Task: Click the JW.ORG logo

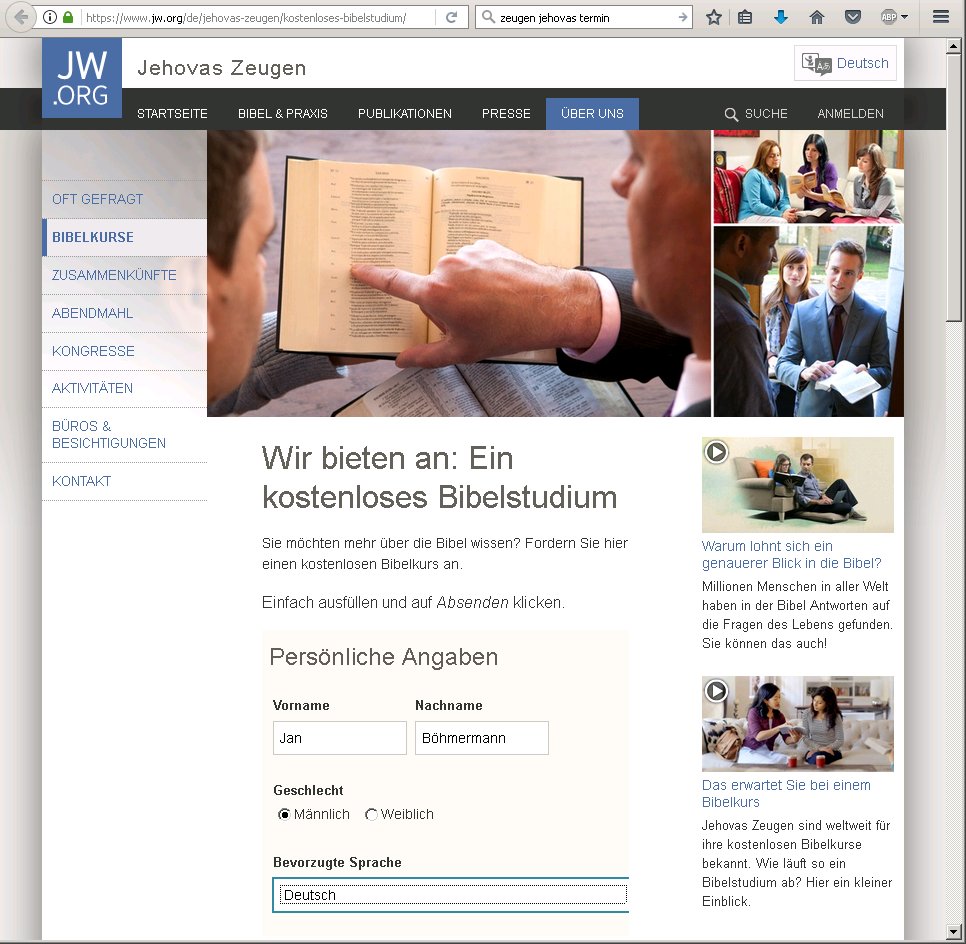Action: pos(82,78)
